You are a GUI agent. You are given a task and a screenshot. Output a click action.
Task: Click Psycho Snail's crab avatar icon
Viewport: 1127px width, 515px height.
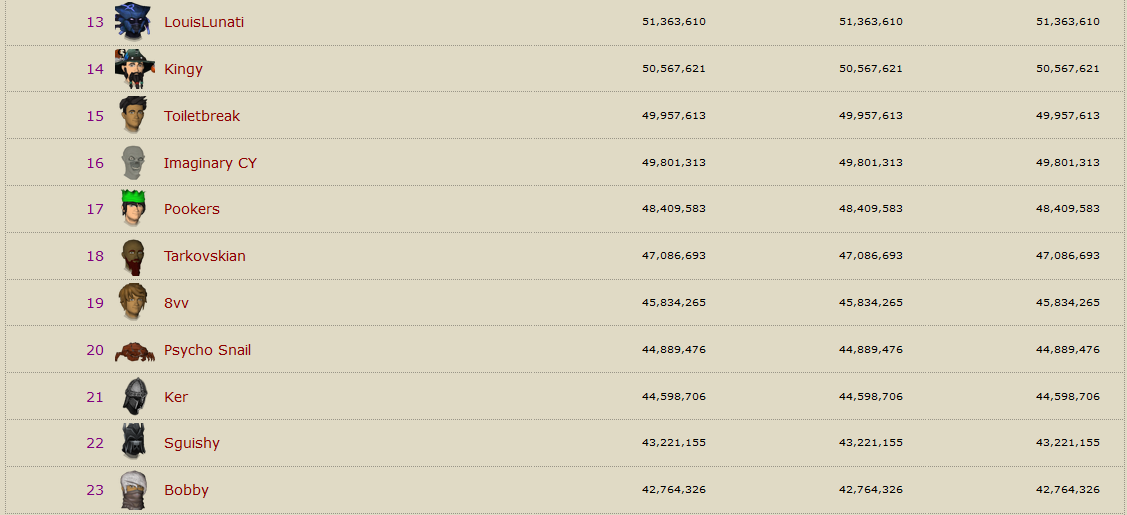[x=133, y=351]
